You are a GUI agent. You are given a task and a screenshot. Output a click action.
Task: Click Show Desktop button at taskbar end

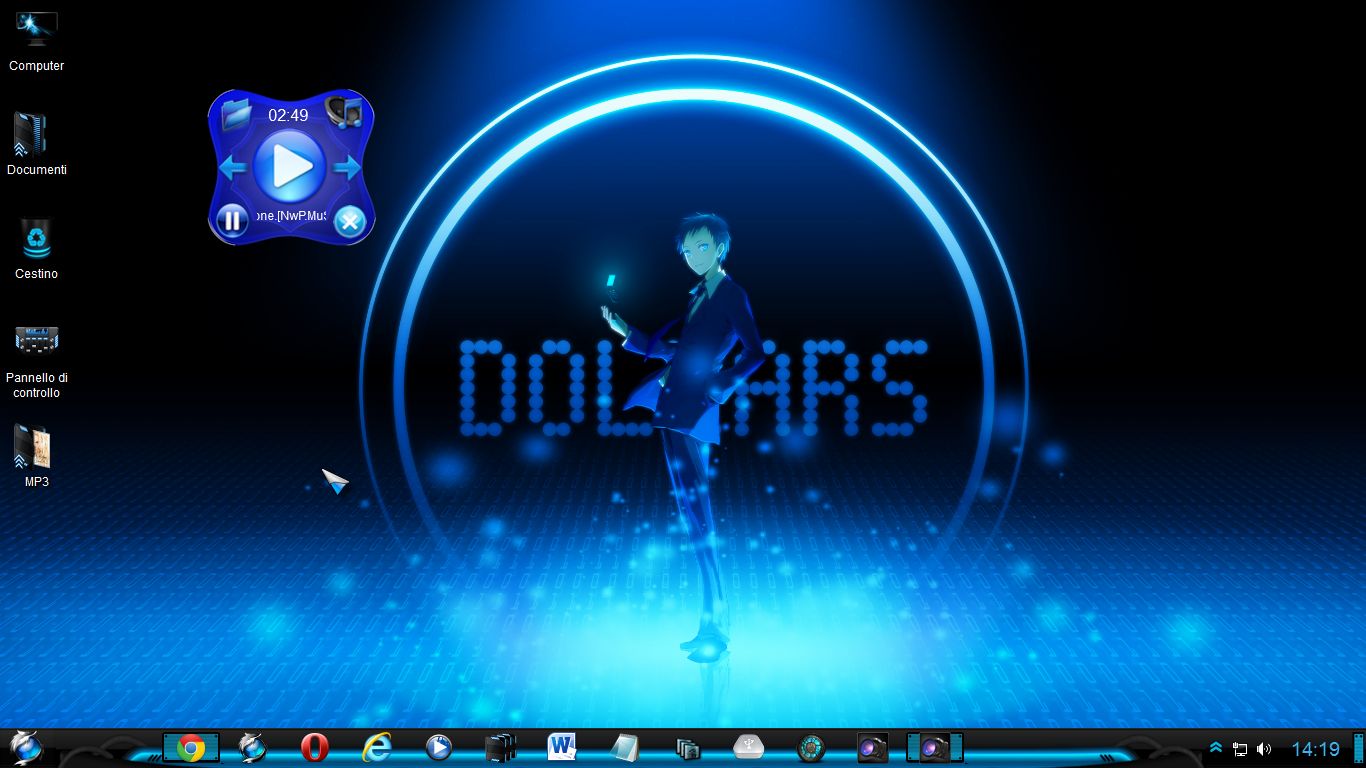[x=1358, y=747]
